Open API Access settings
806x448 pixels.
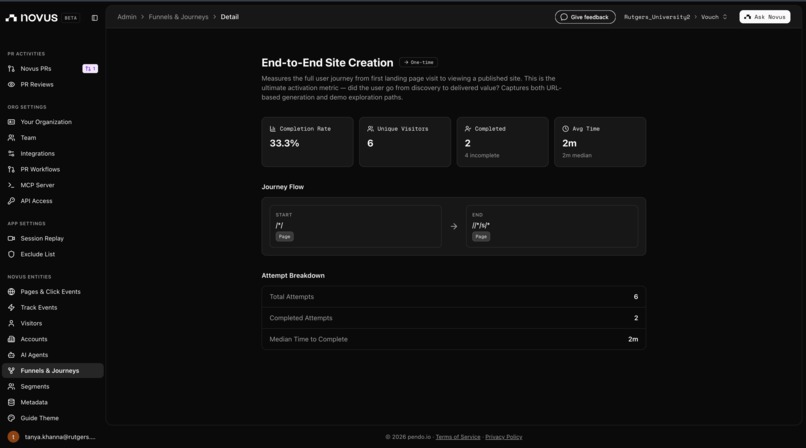[36, 201]
